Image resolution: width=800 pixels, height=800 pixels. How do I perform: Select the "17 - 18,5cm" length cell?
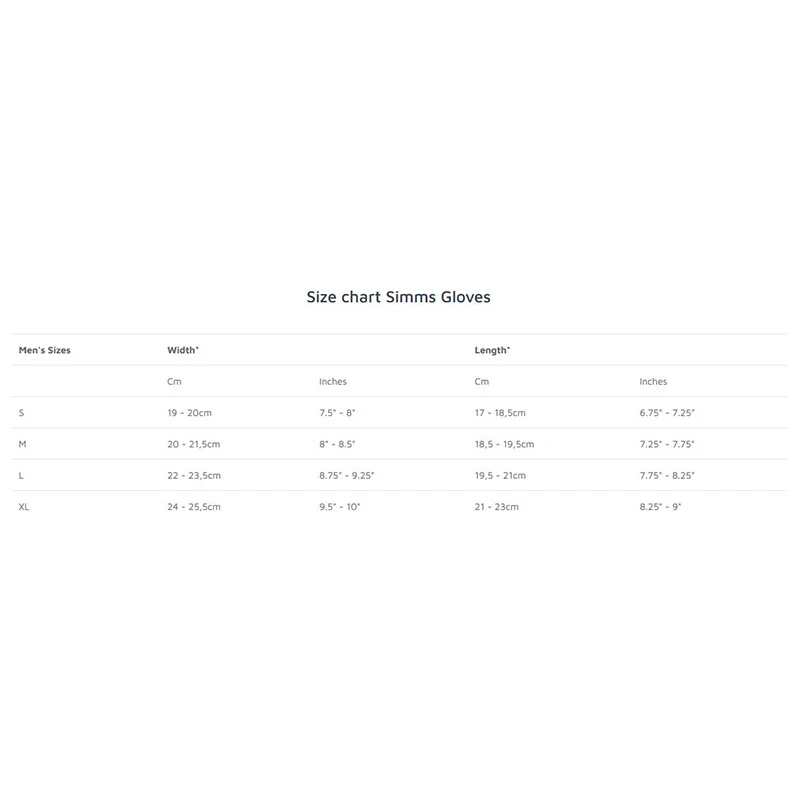point(500,413)
